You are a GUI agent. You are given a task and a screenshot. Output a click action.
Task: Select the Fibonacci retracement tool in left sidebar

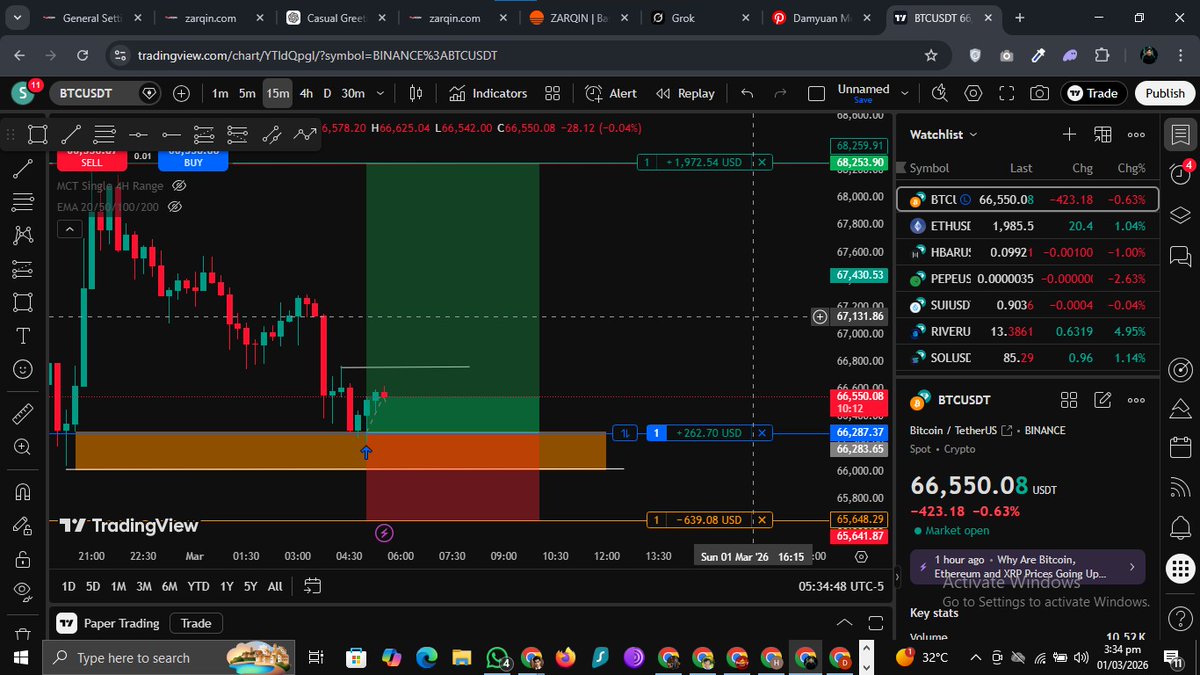click(x=23, y=202)
